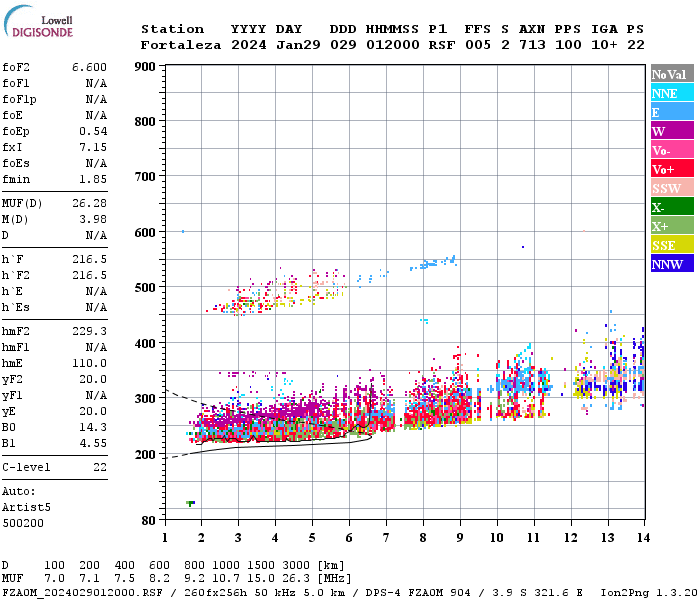Select the W purple legend swatch
This screenshot has width=700, height=600.
pyautogui.click(x=672, y=131)
